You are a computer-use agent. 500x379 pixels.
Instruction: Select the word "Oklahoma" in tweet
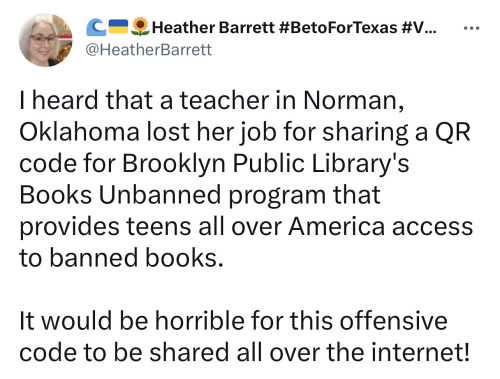(79, 132)
